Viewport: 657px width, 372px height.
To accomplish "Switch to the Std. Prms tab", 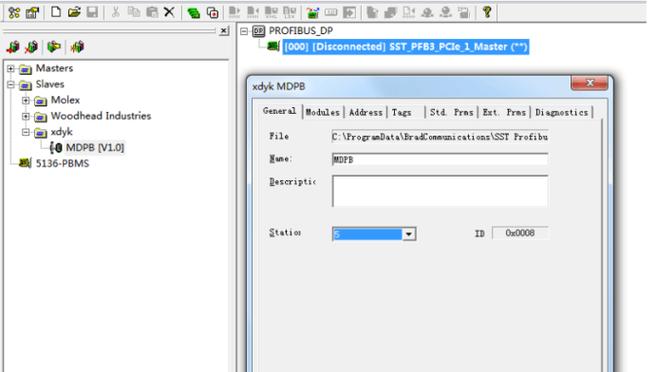I will 452,112.
